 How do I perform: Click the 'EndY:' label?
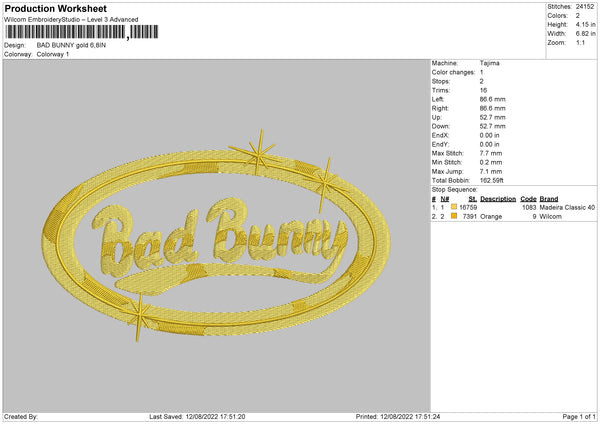(x=440, y=144)
